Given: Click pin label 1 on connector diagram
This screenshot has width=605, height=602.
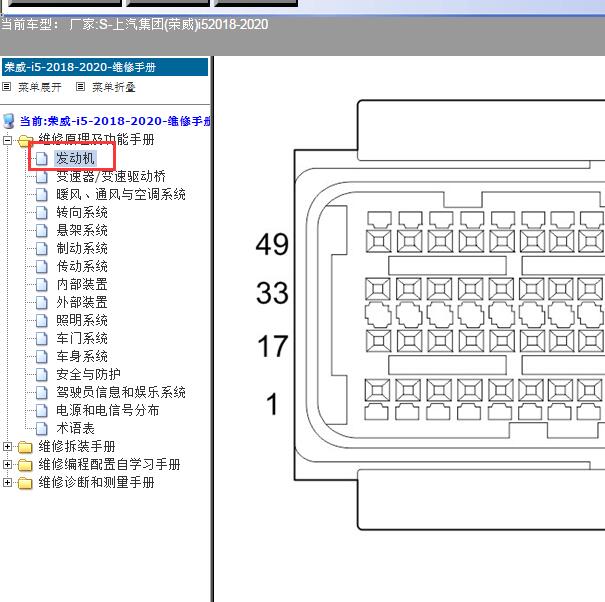Looking at the screenshot, I should click(272, 404).
